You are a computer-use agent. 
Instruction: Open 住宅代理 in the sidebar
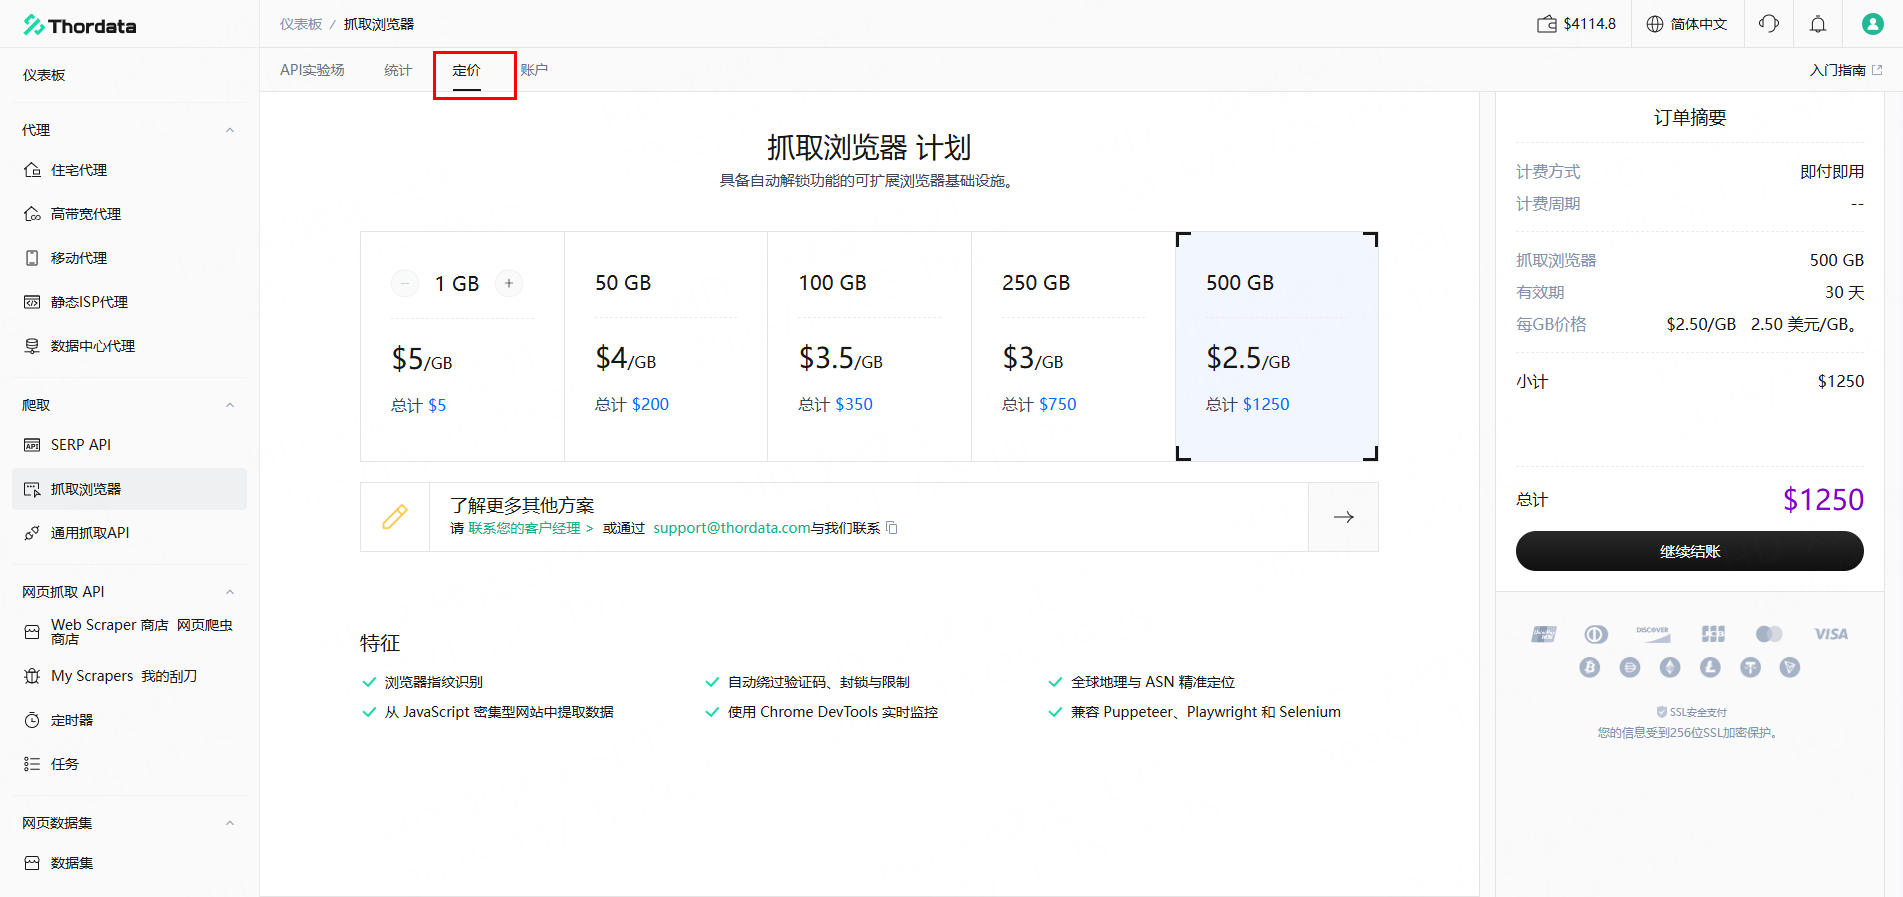point(79,170)
